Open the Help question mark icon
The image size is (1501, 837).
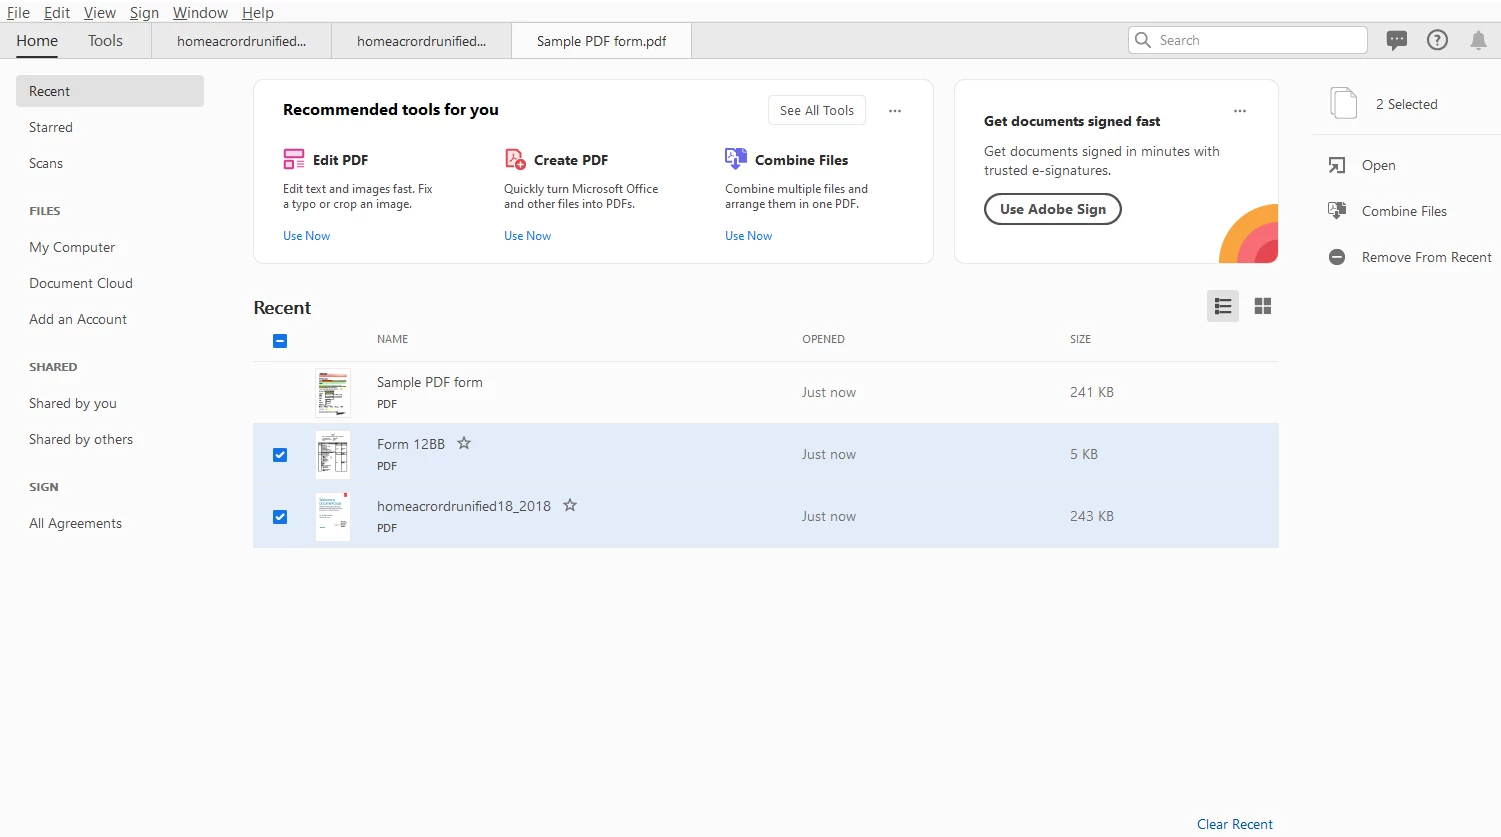point(1437,40)
